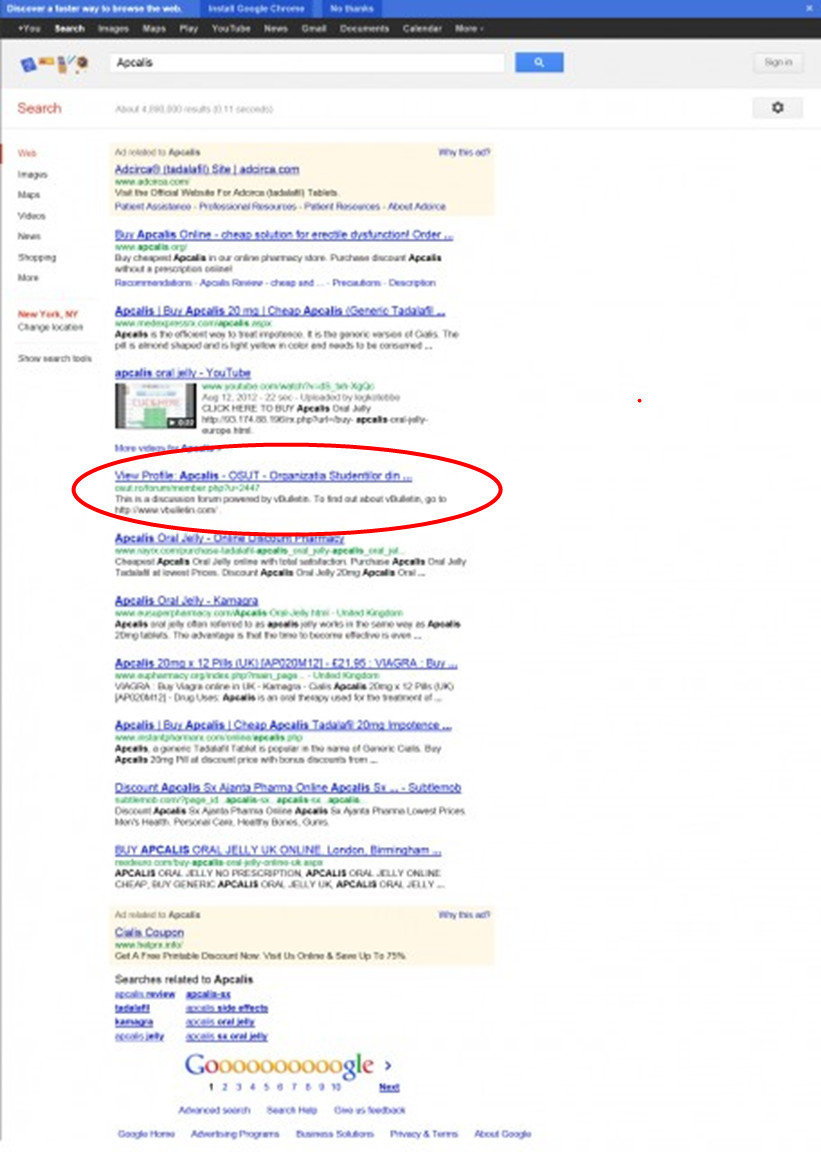Open News in the top black bar
821x1152 pixels.
[x=276, y=29]
